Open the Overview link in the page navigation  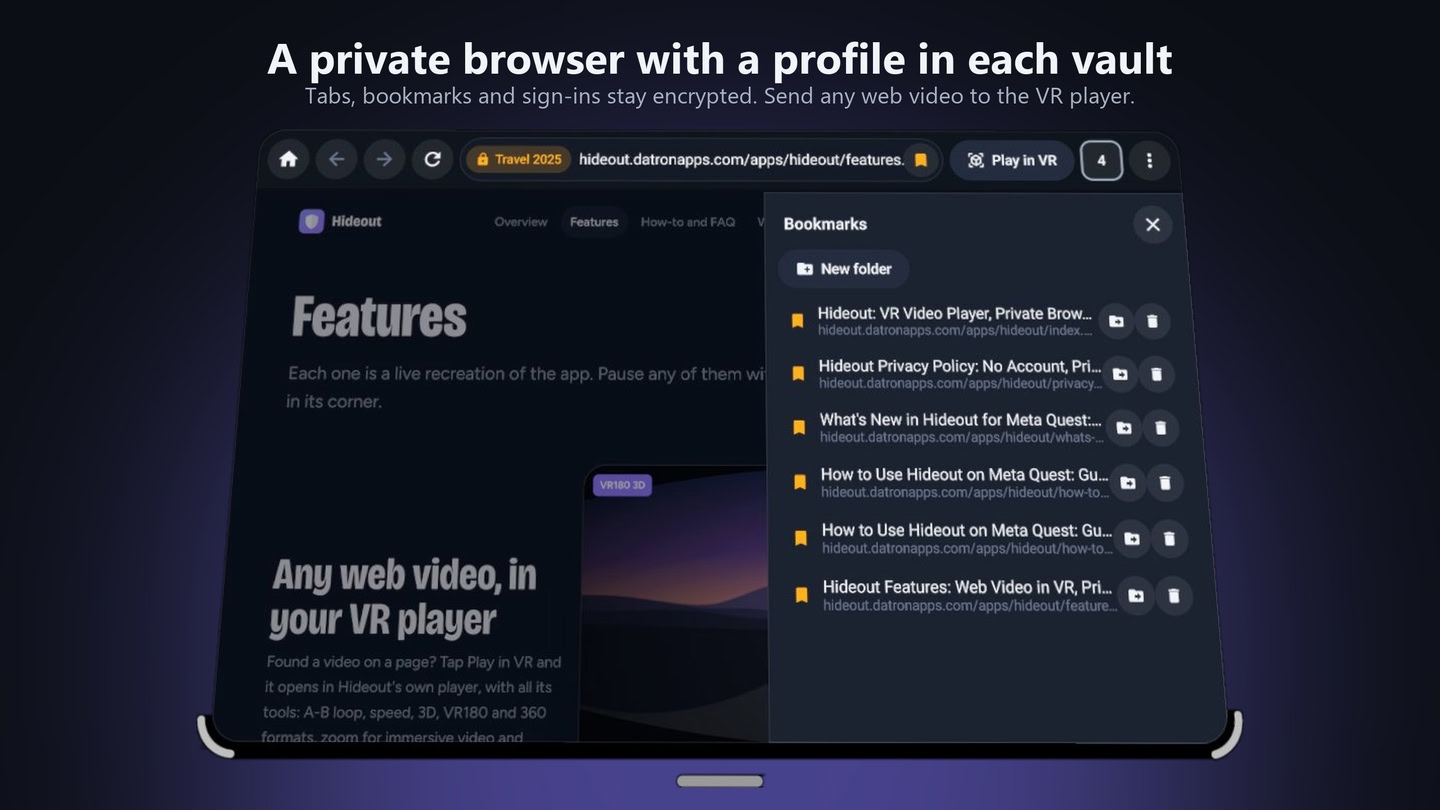pyautogui.click(x=521, y=222)
